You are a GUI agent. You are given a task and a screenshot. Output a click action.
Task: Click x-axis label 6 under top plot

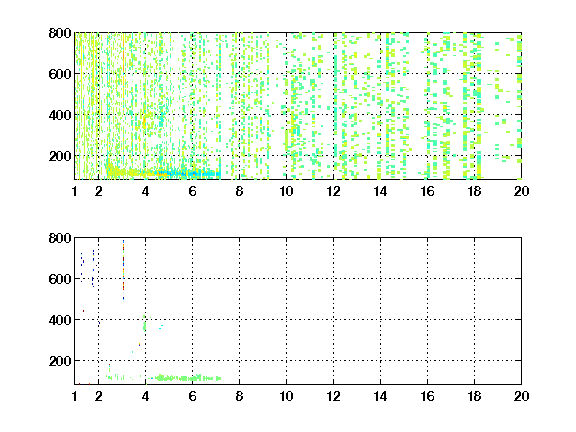point(192,191)
